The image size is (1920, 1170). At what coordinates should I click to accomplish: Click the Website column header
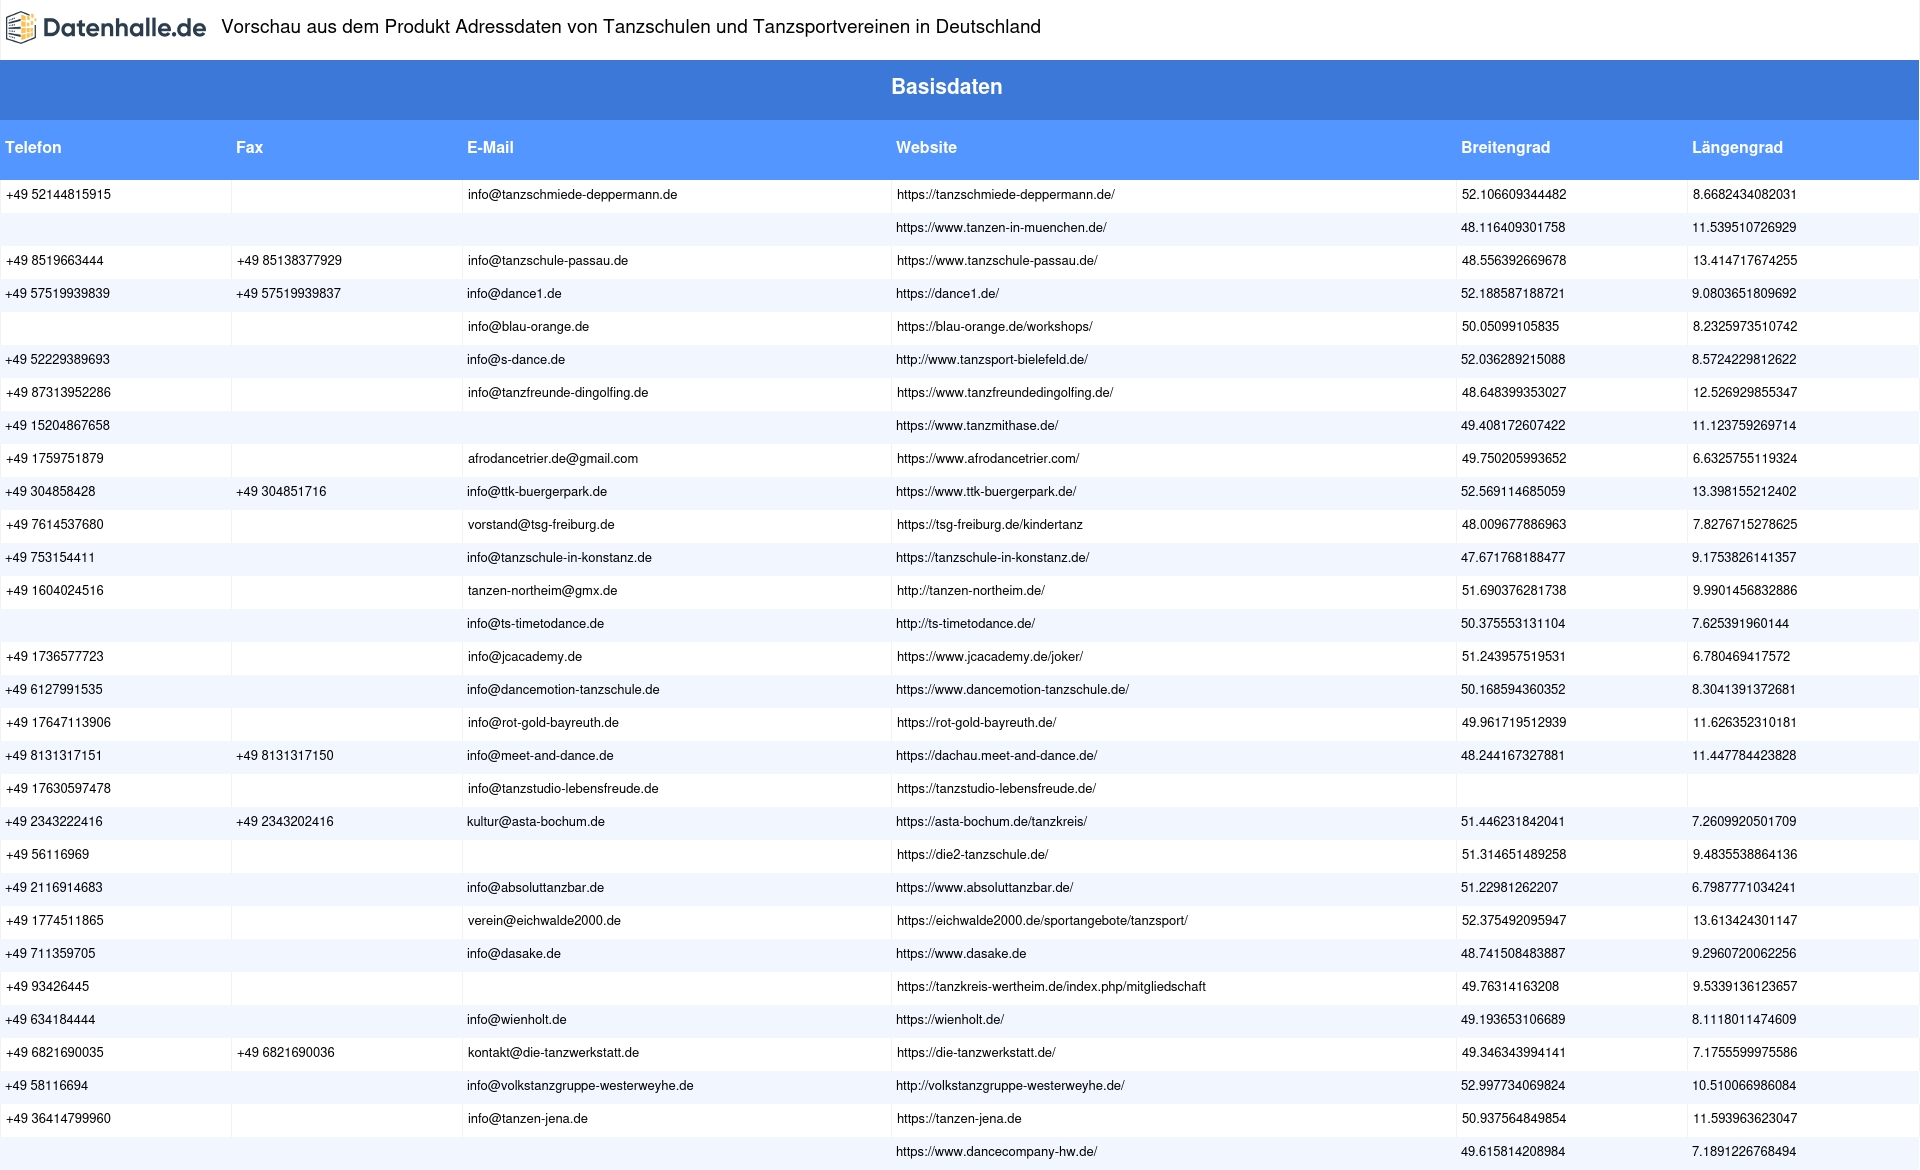click(x=926, y=147)
